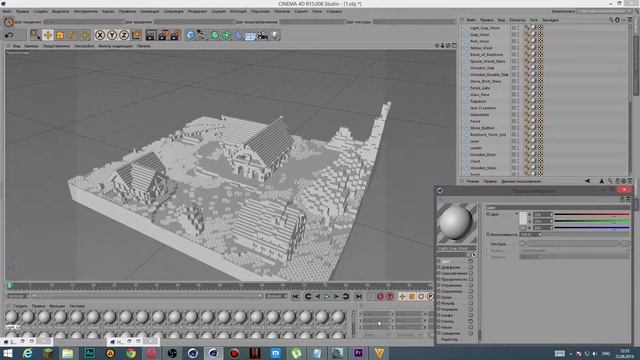The height and width of the screenshot is (360, 640).
Task: Select the Move tool
Action: coord(48,35)
